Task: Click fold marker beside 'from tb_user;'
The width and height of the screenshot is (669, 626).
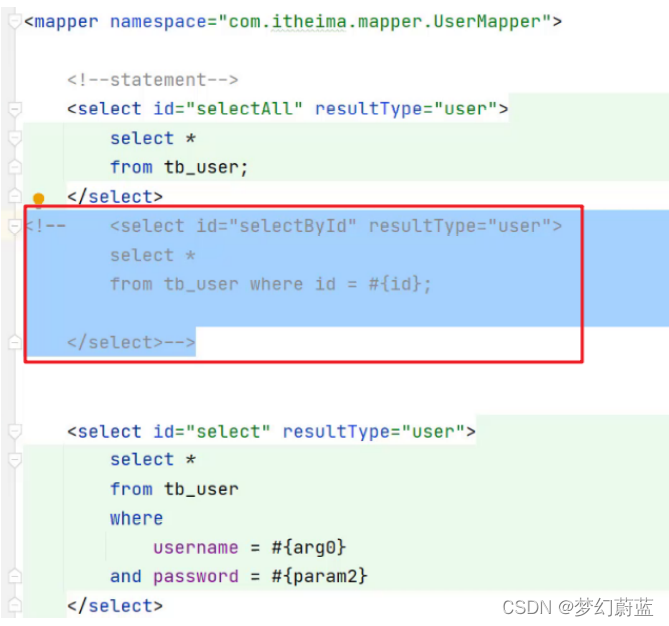Action: tap(15, 167)
